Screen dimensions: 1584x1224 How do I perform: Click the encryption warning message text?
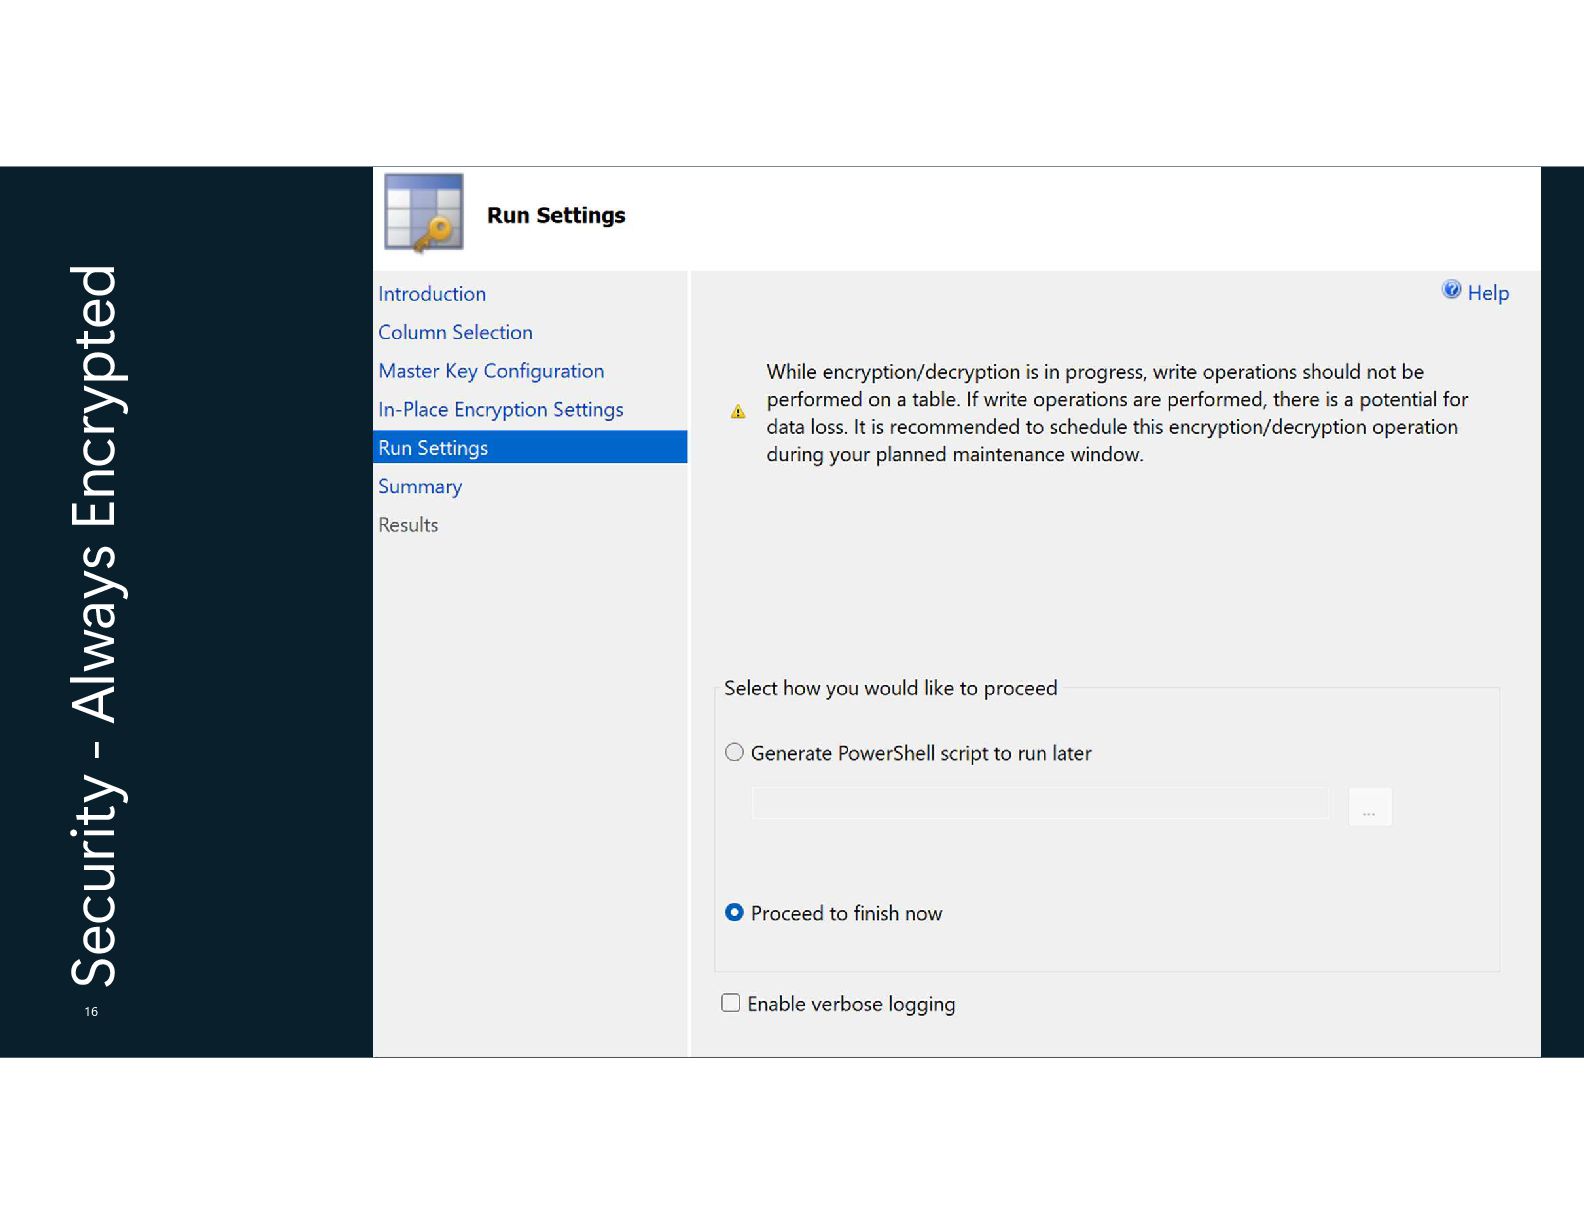point(1117,413)
